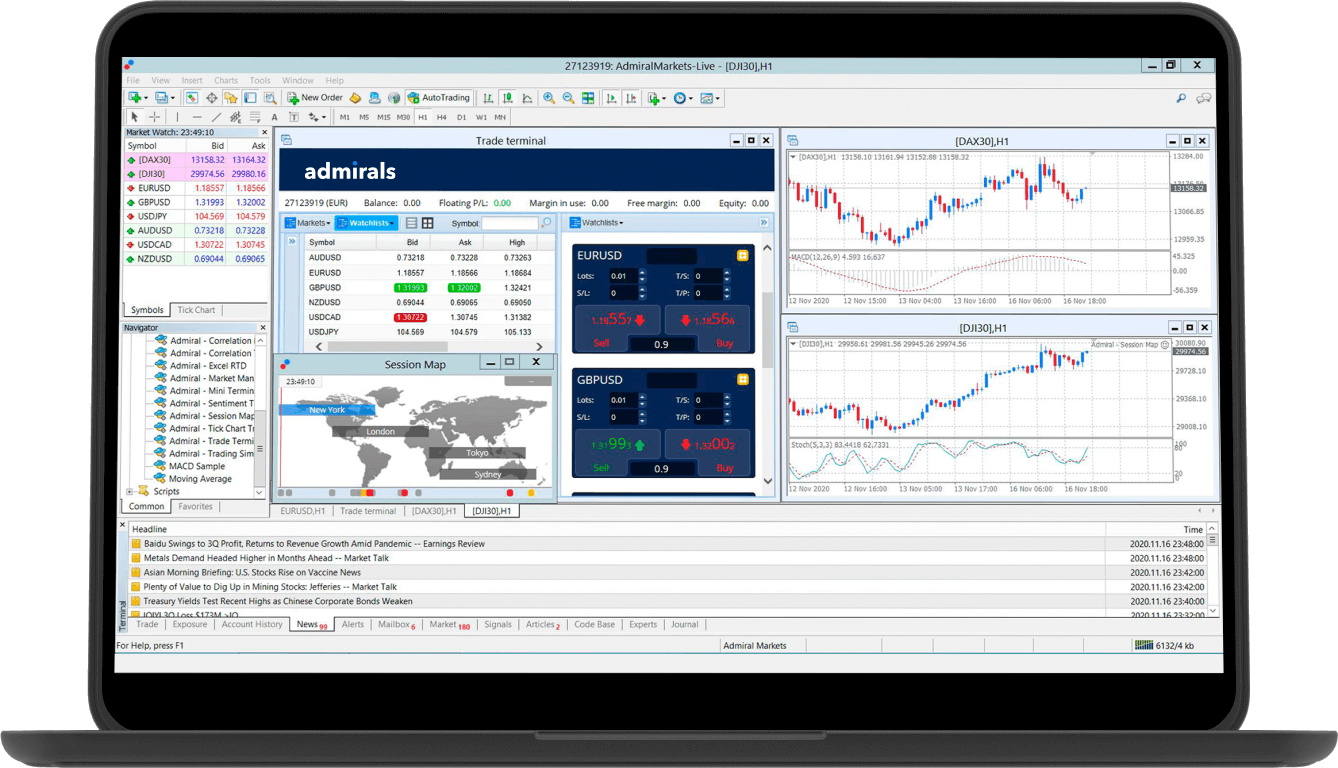Open the Markets dropdown in Trade terminal
Screen dimensions: 1338x768
pyautogui.click(x=308, y=223)
